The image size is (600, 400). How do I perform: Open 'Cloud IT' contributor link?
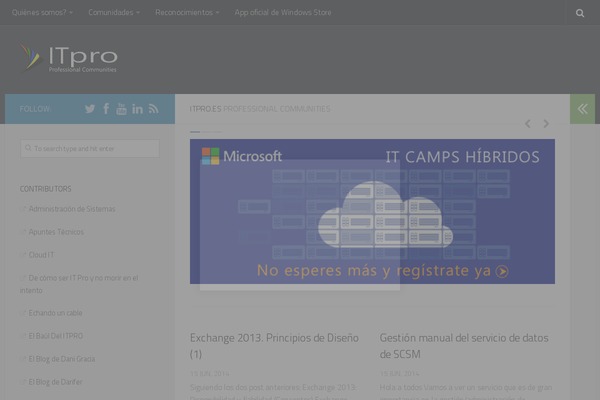pyautogui.click(x=41, y=255)
